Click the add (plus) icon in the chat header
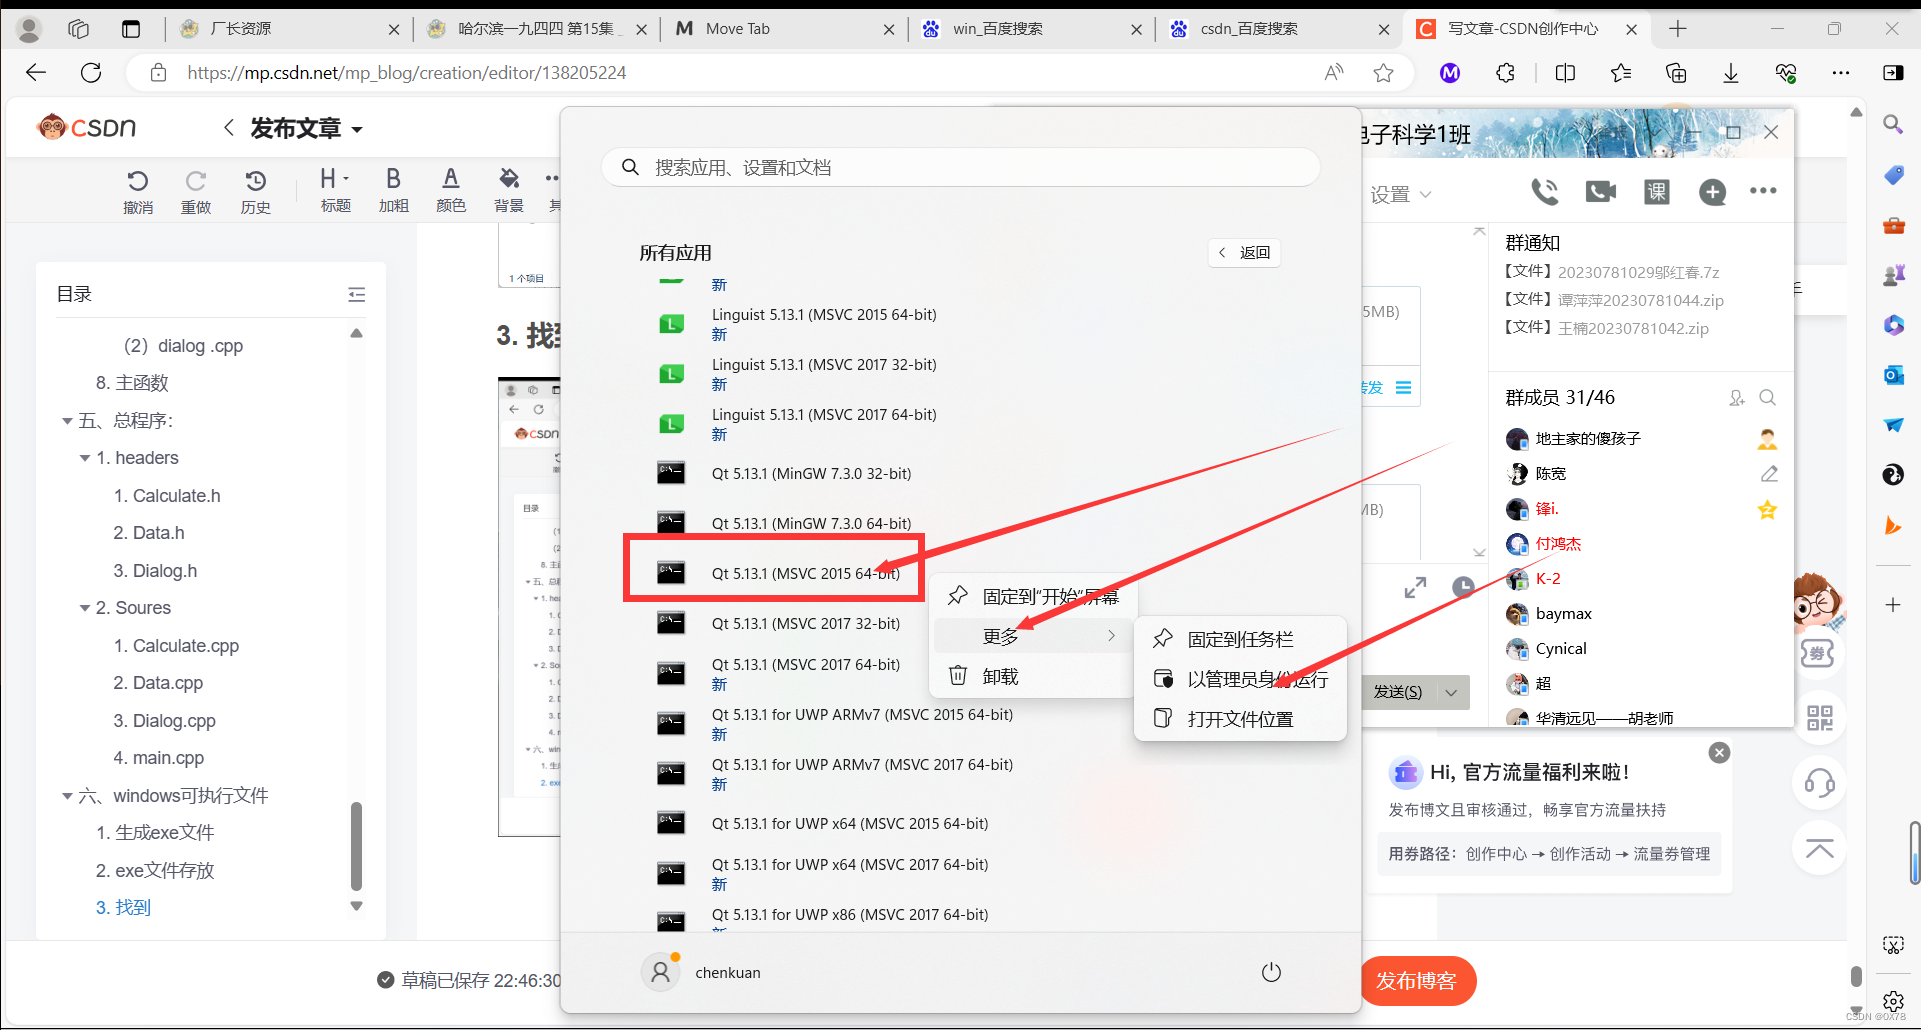Image resolution: width=1921 pixels, height=1030 pixels. click(1713, 192)
